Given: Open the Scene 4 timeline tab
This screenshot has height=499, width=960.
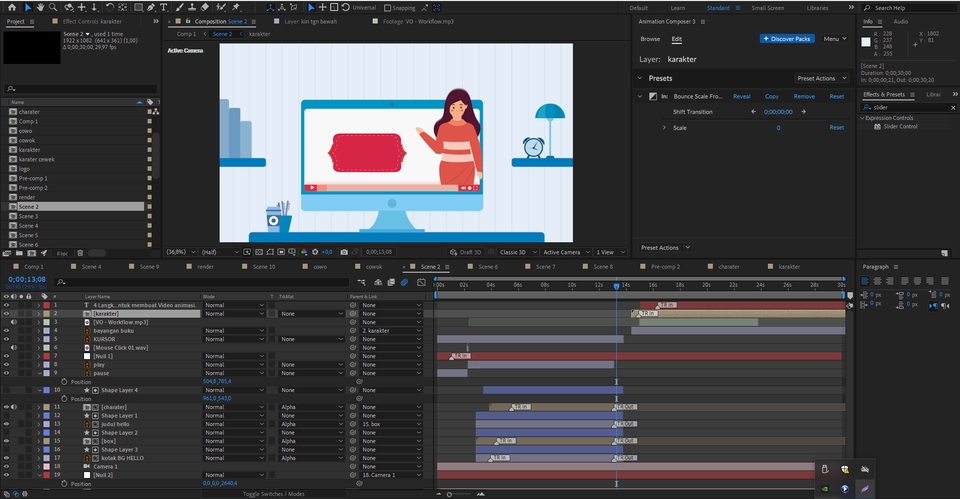Looking at the screenshot, I should pos(91,267).
